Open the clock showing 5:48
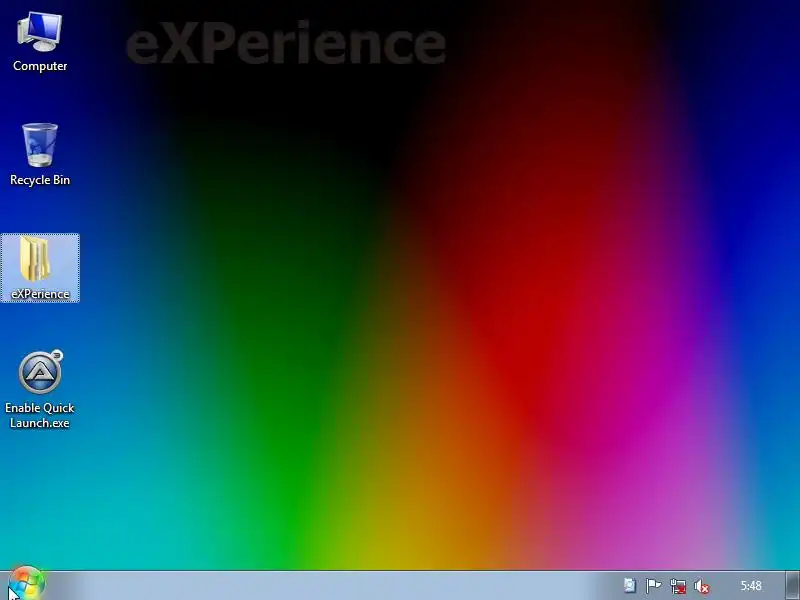This screenshot has width=800, height=600. (751, 586)
